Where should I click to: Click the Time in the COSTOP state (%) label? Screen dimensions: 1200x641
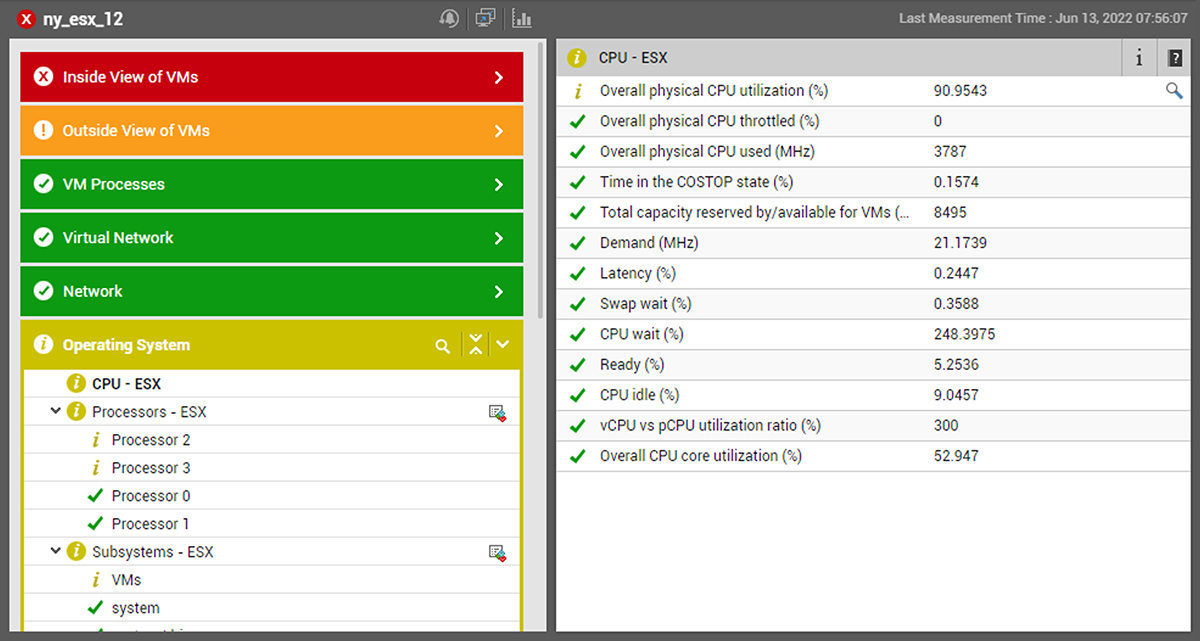(x=696, y=182)
